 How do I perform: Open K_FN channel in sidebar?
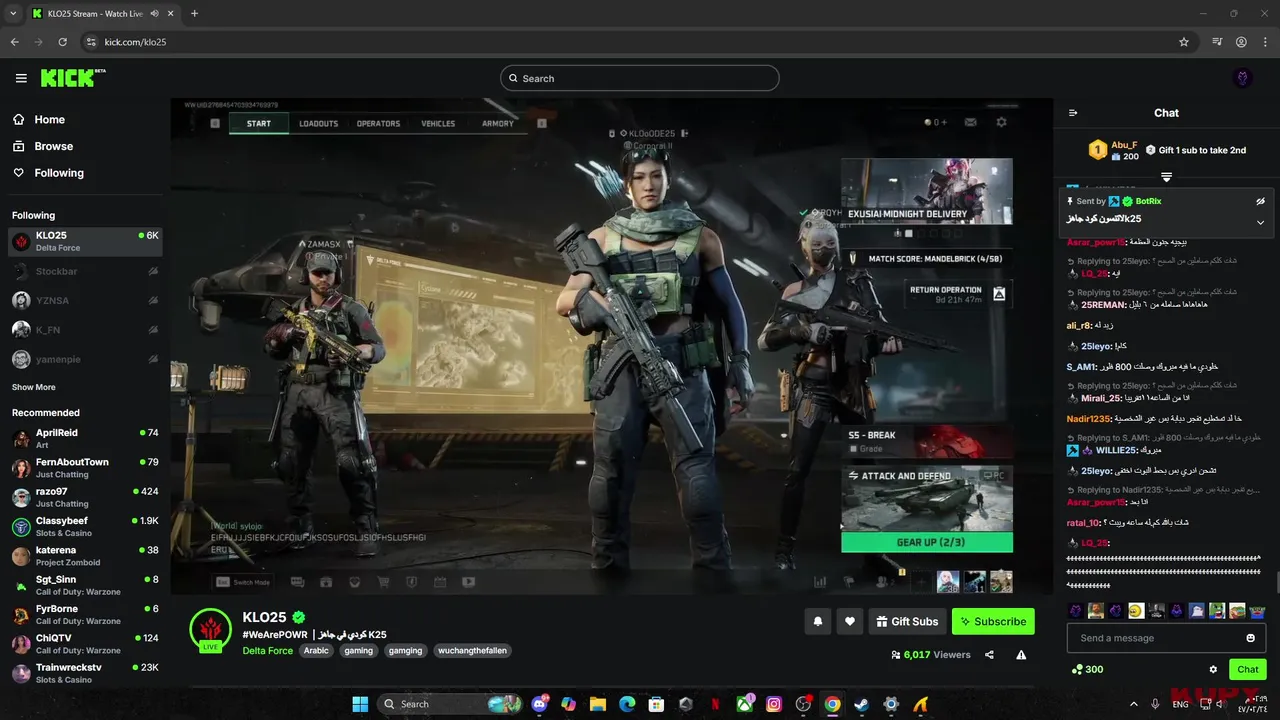click(85, 329)
